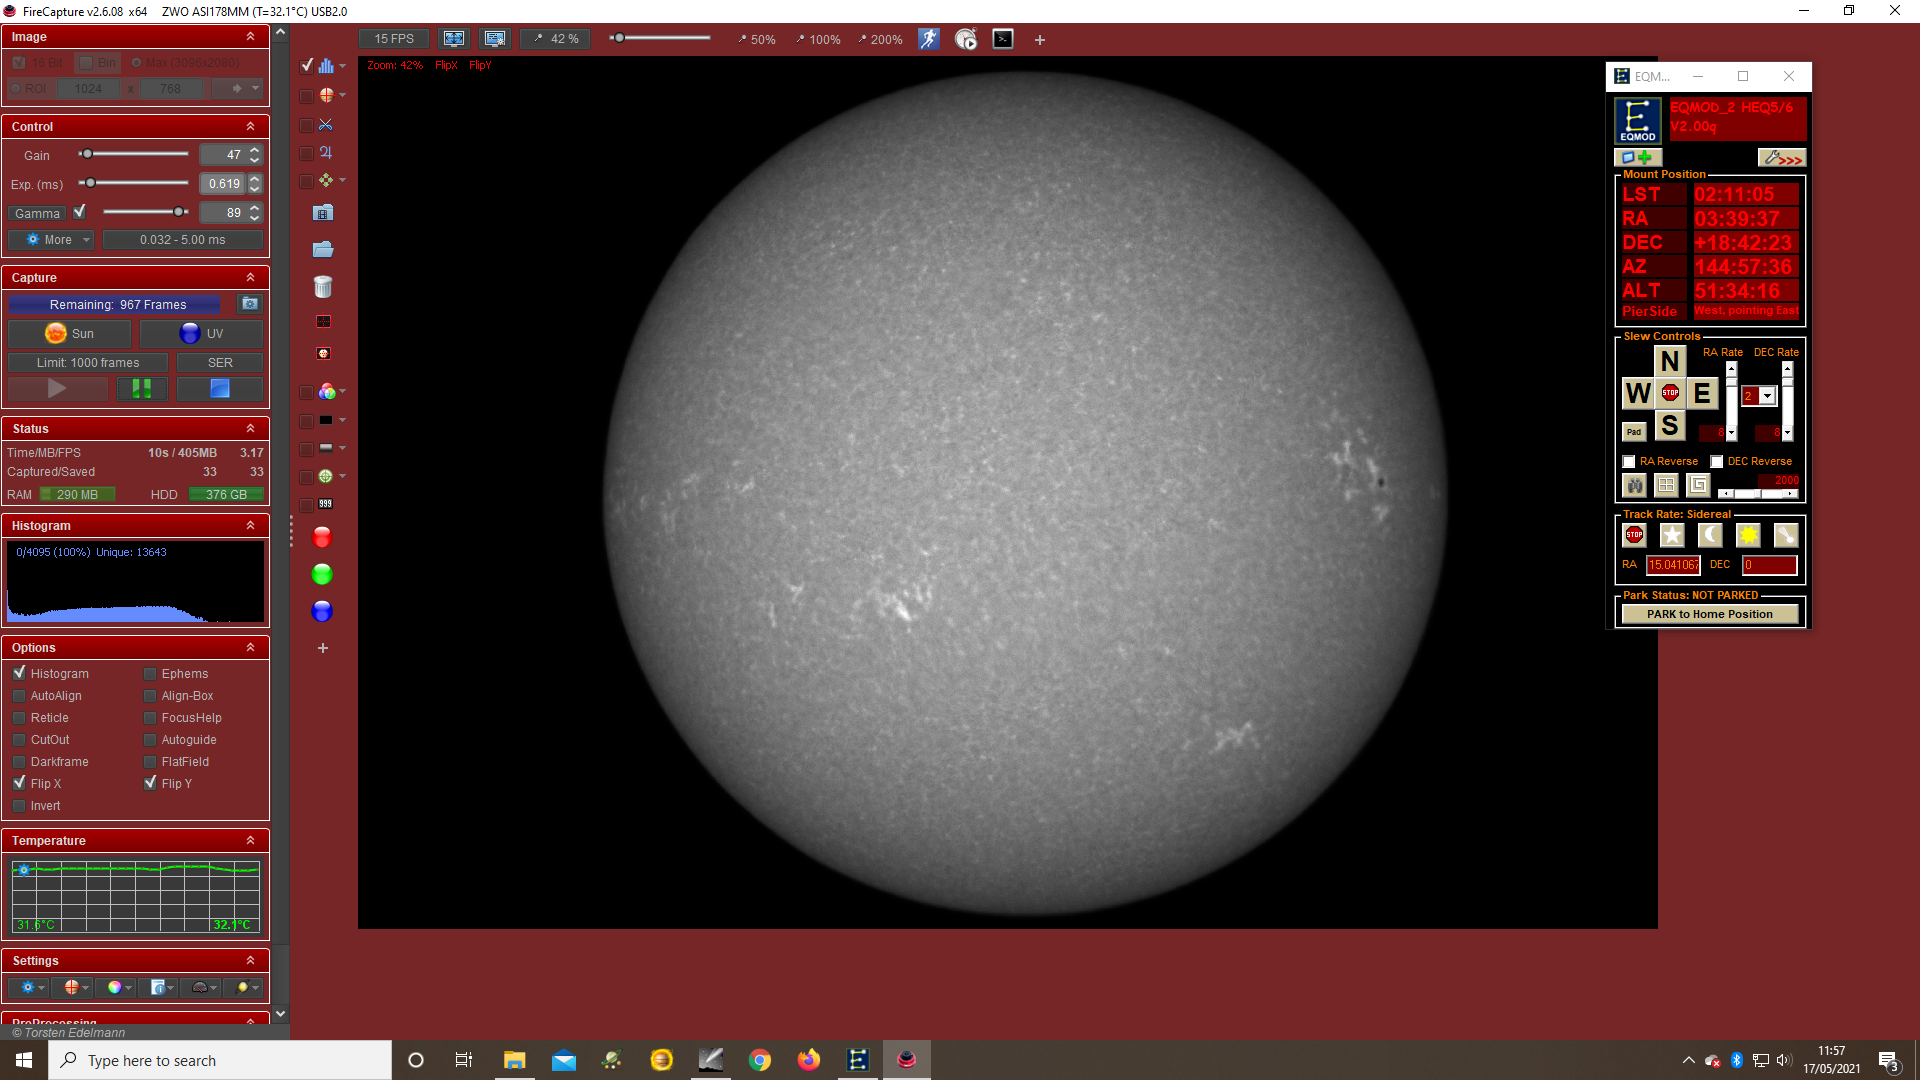This screenshot has width=1920, height=1080.
Task: Click the EQMOD binoculars icon
Action: (x=1635, y=485)
